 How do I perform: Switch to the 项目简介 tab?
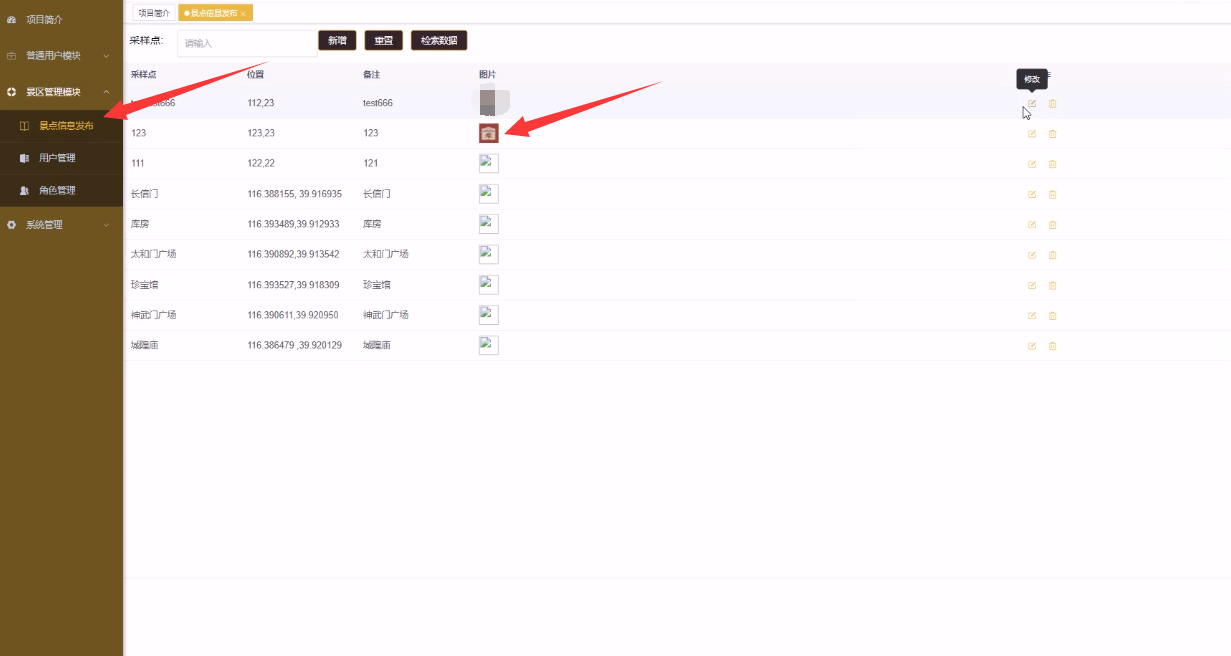coord(154,13)
